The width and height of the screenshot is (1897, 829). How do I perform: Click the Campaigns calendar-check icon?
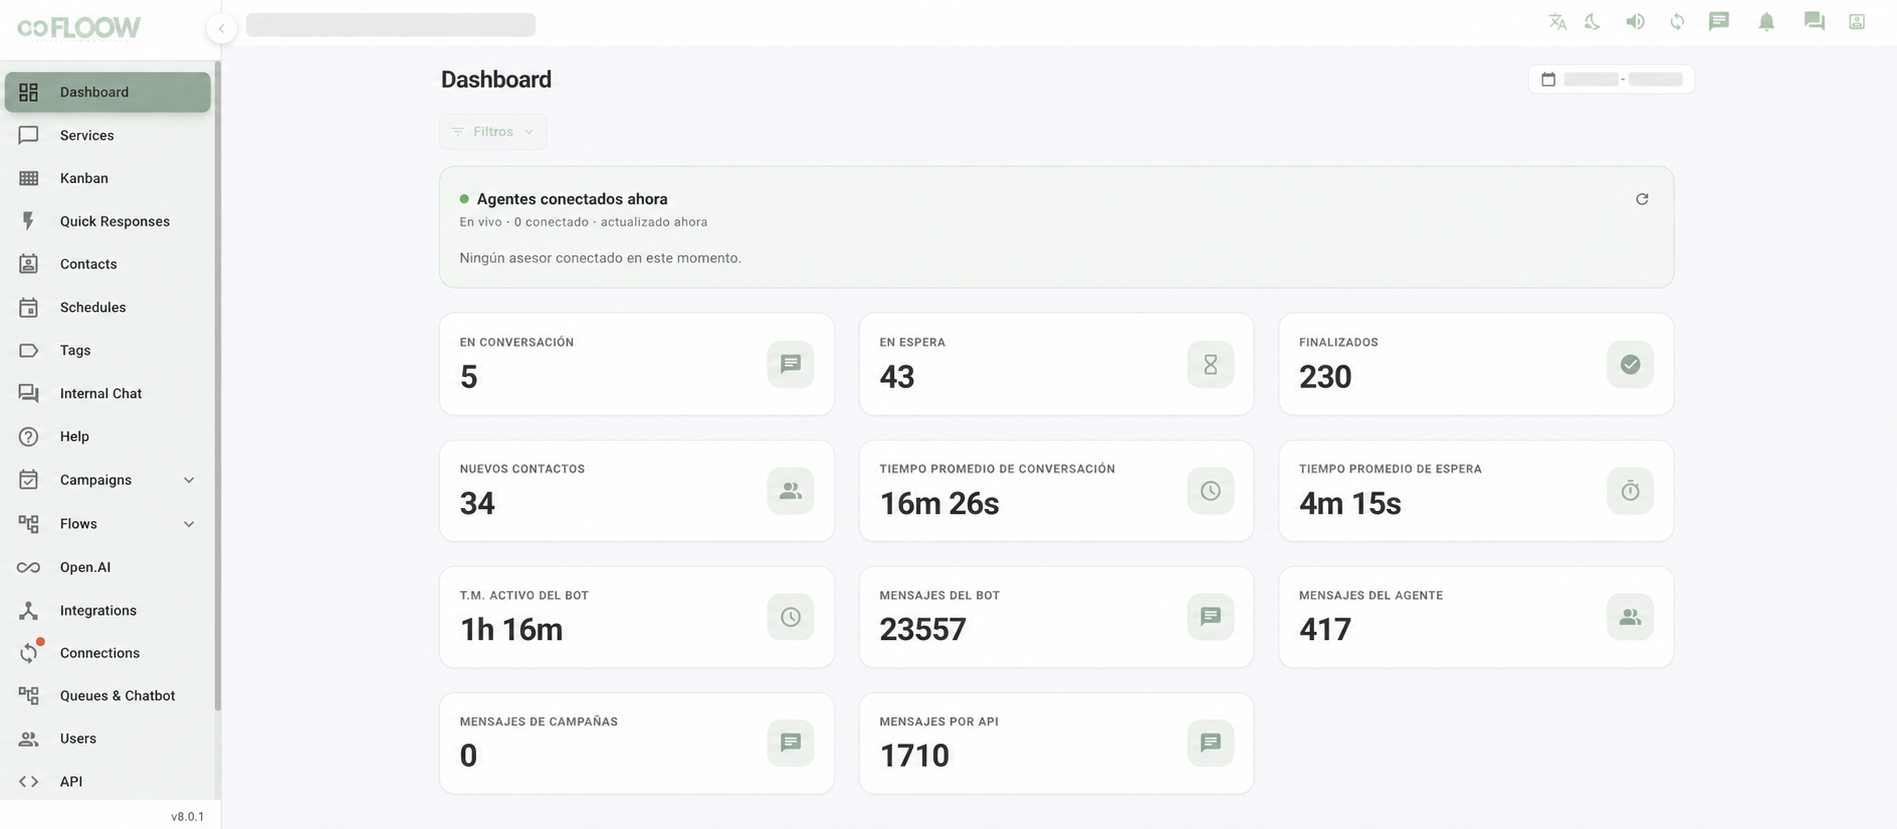(x=29, y=480)
